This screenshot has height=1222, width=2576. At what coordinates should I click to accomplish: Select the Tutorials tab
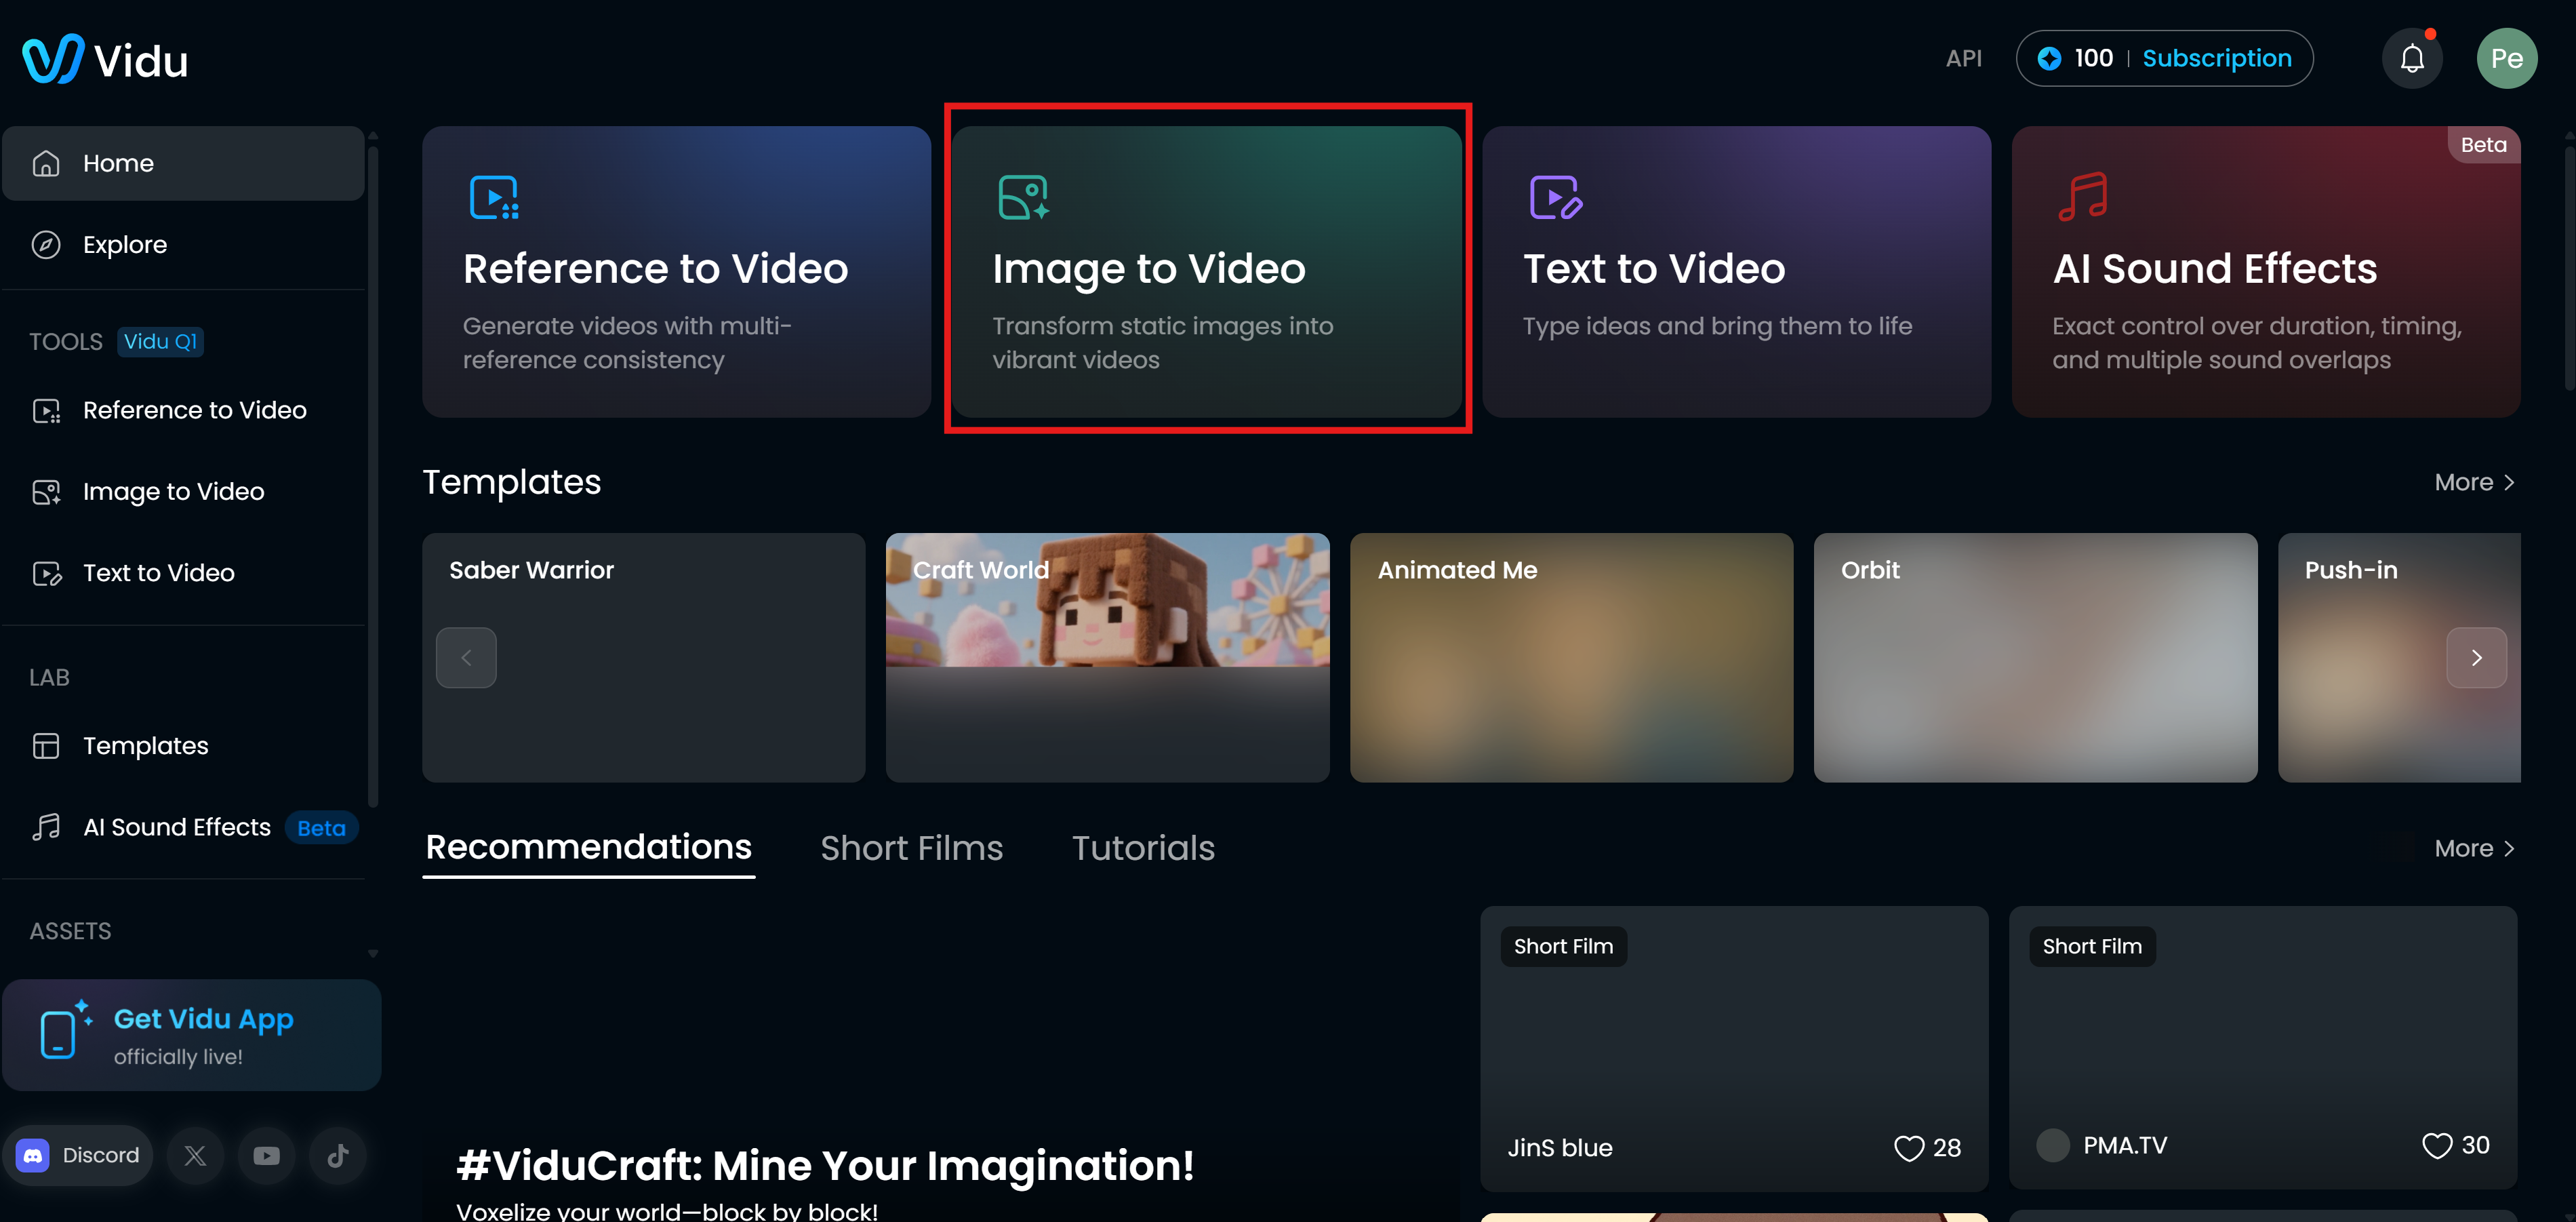click(1143, 847)
